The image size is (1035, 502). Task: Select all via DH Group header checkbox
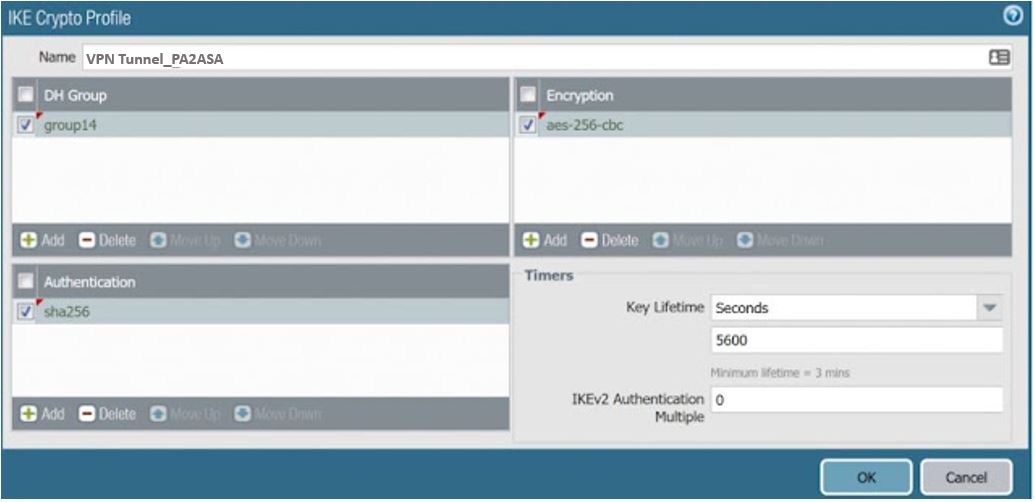(x=26, y=95)
